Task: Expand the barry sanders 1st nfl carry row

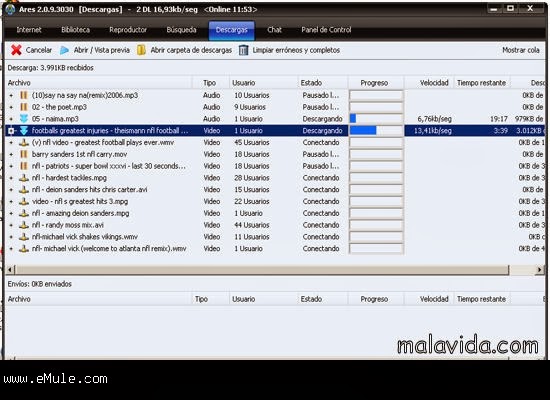Action: tap(11, 154)
